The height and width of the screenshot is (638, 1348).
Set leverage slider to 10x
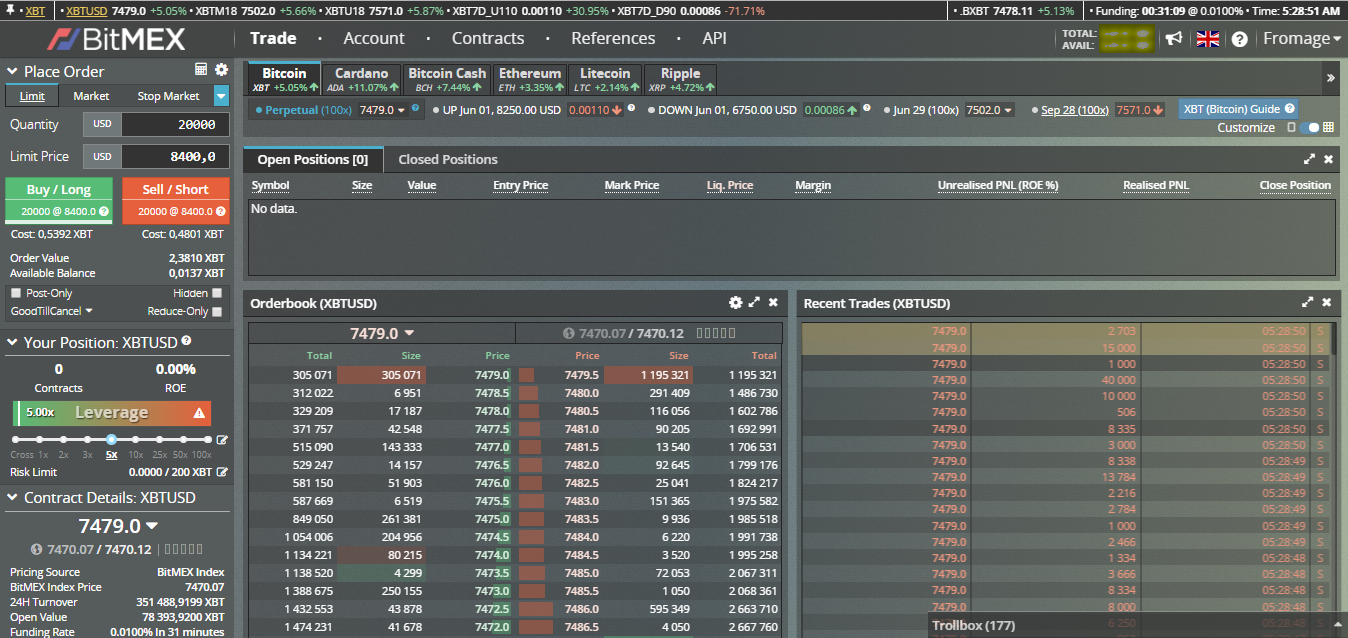pos(135,440)
